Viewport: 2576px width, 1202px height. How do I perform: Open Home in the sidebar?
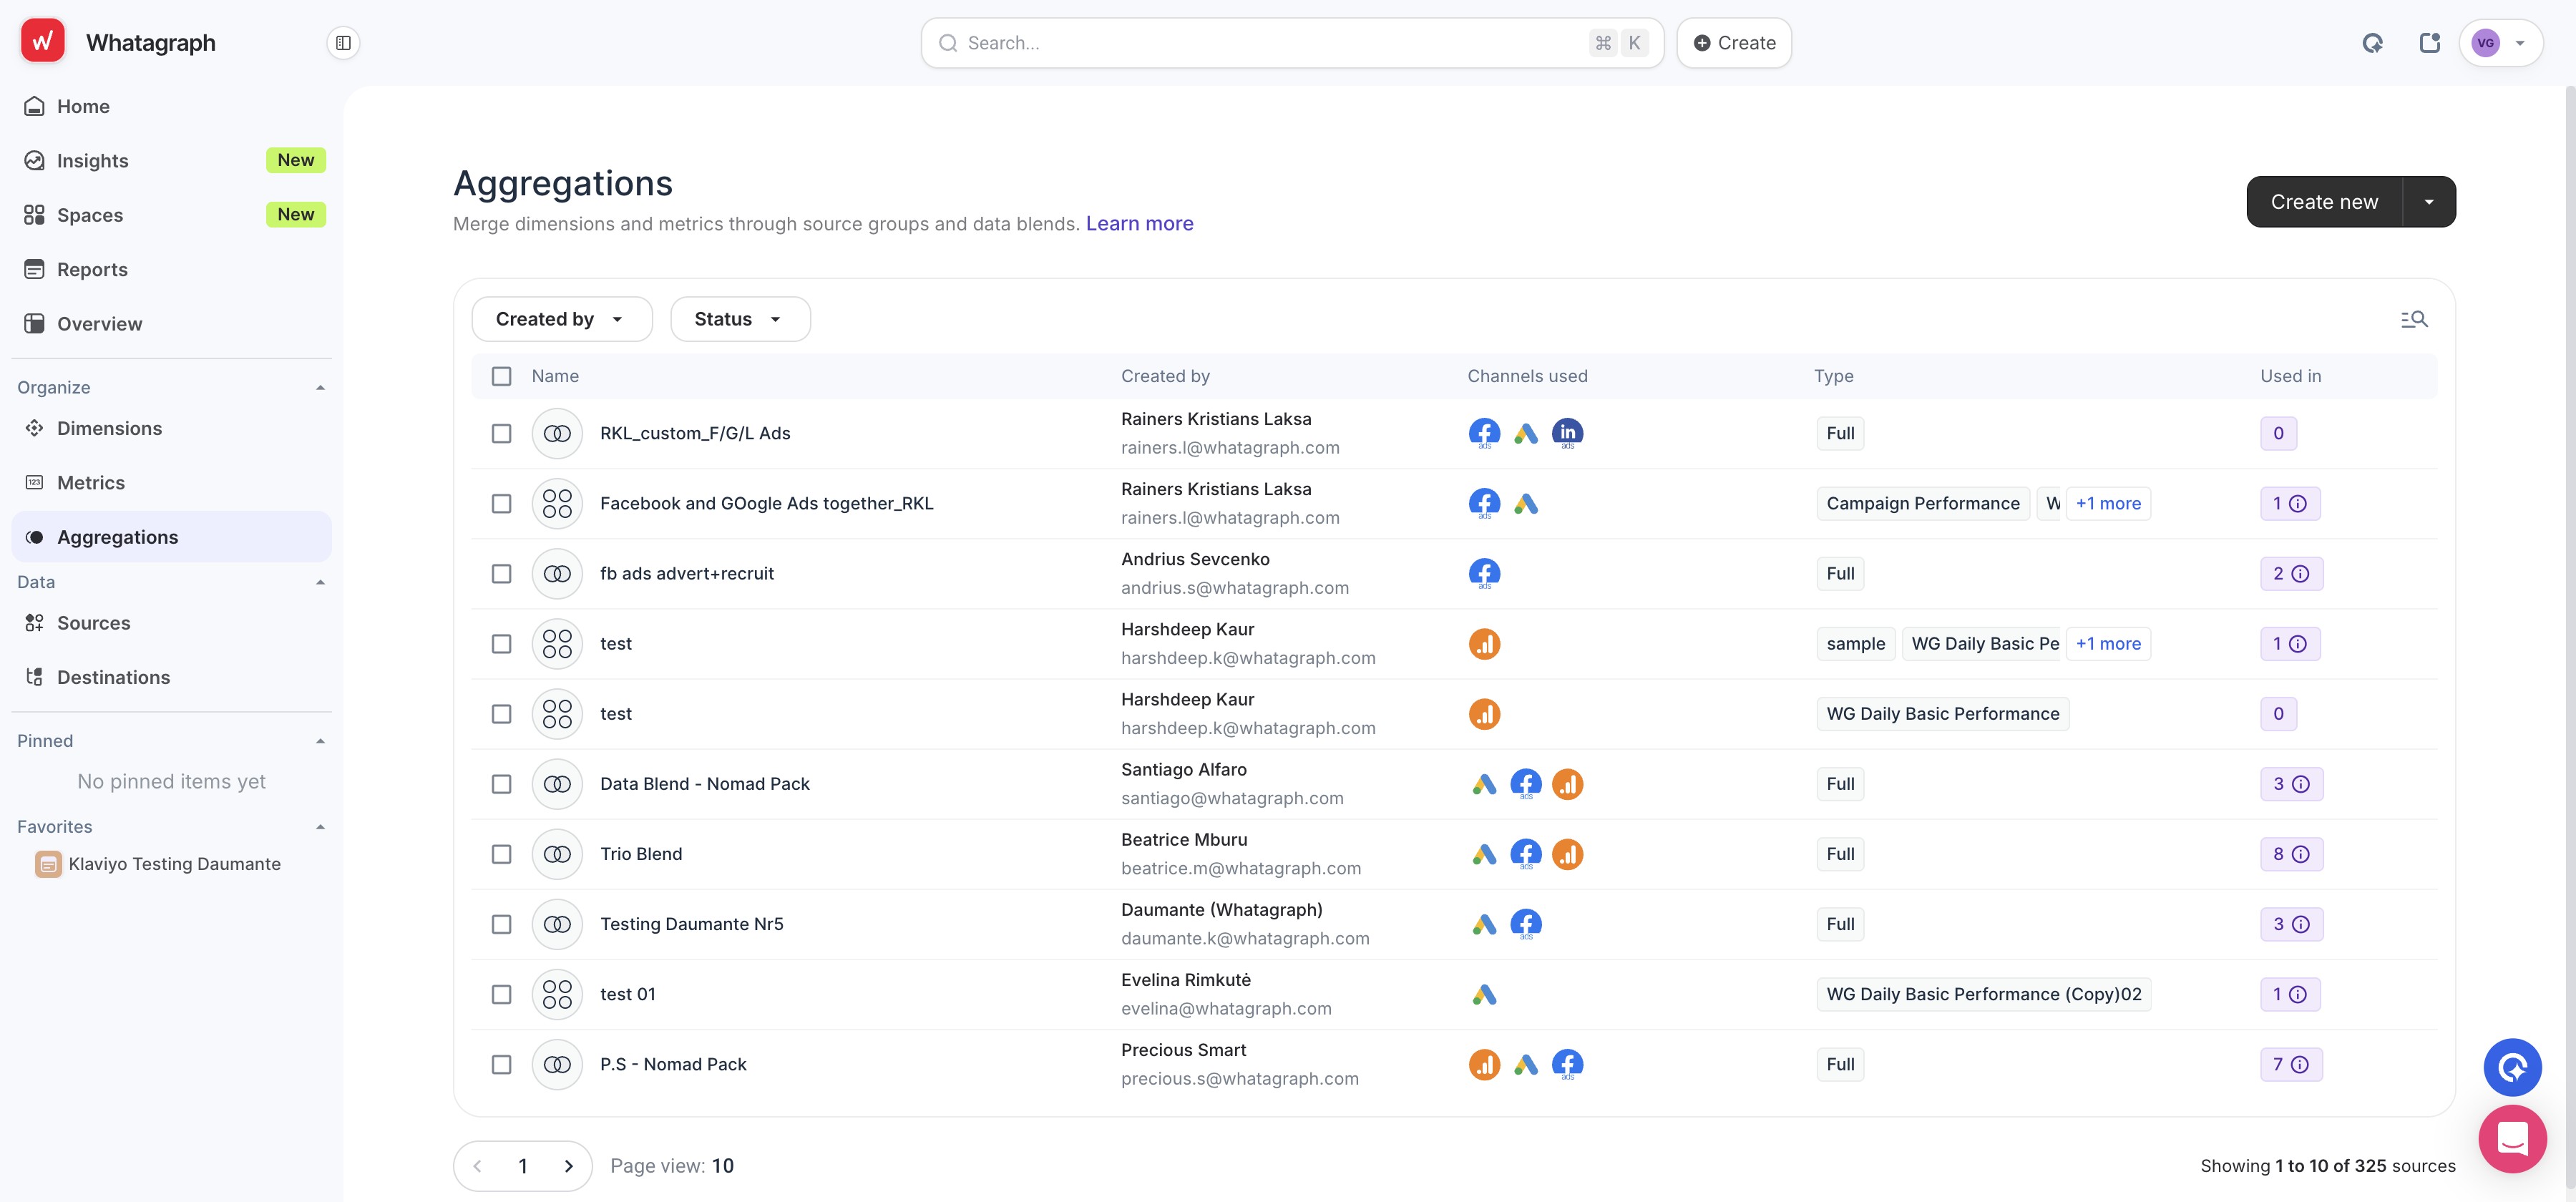click(x=171, y=106)
